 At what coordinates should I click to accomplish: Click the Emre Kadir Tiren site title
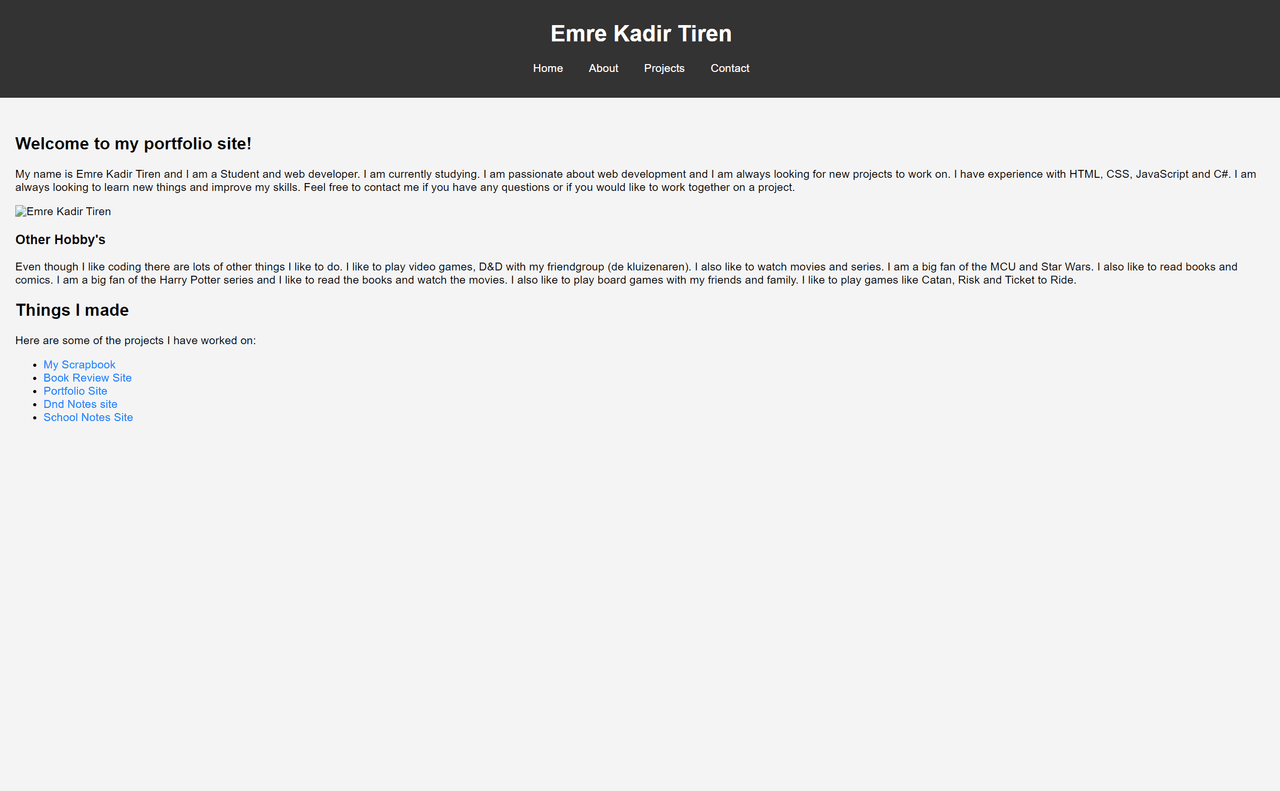tap(641, 34)
